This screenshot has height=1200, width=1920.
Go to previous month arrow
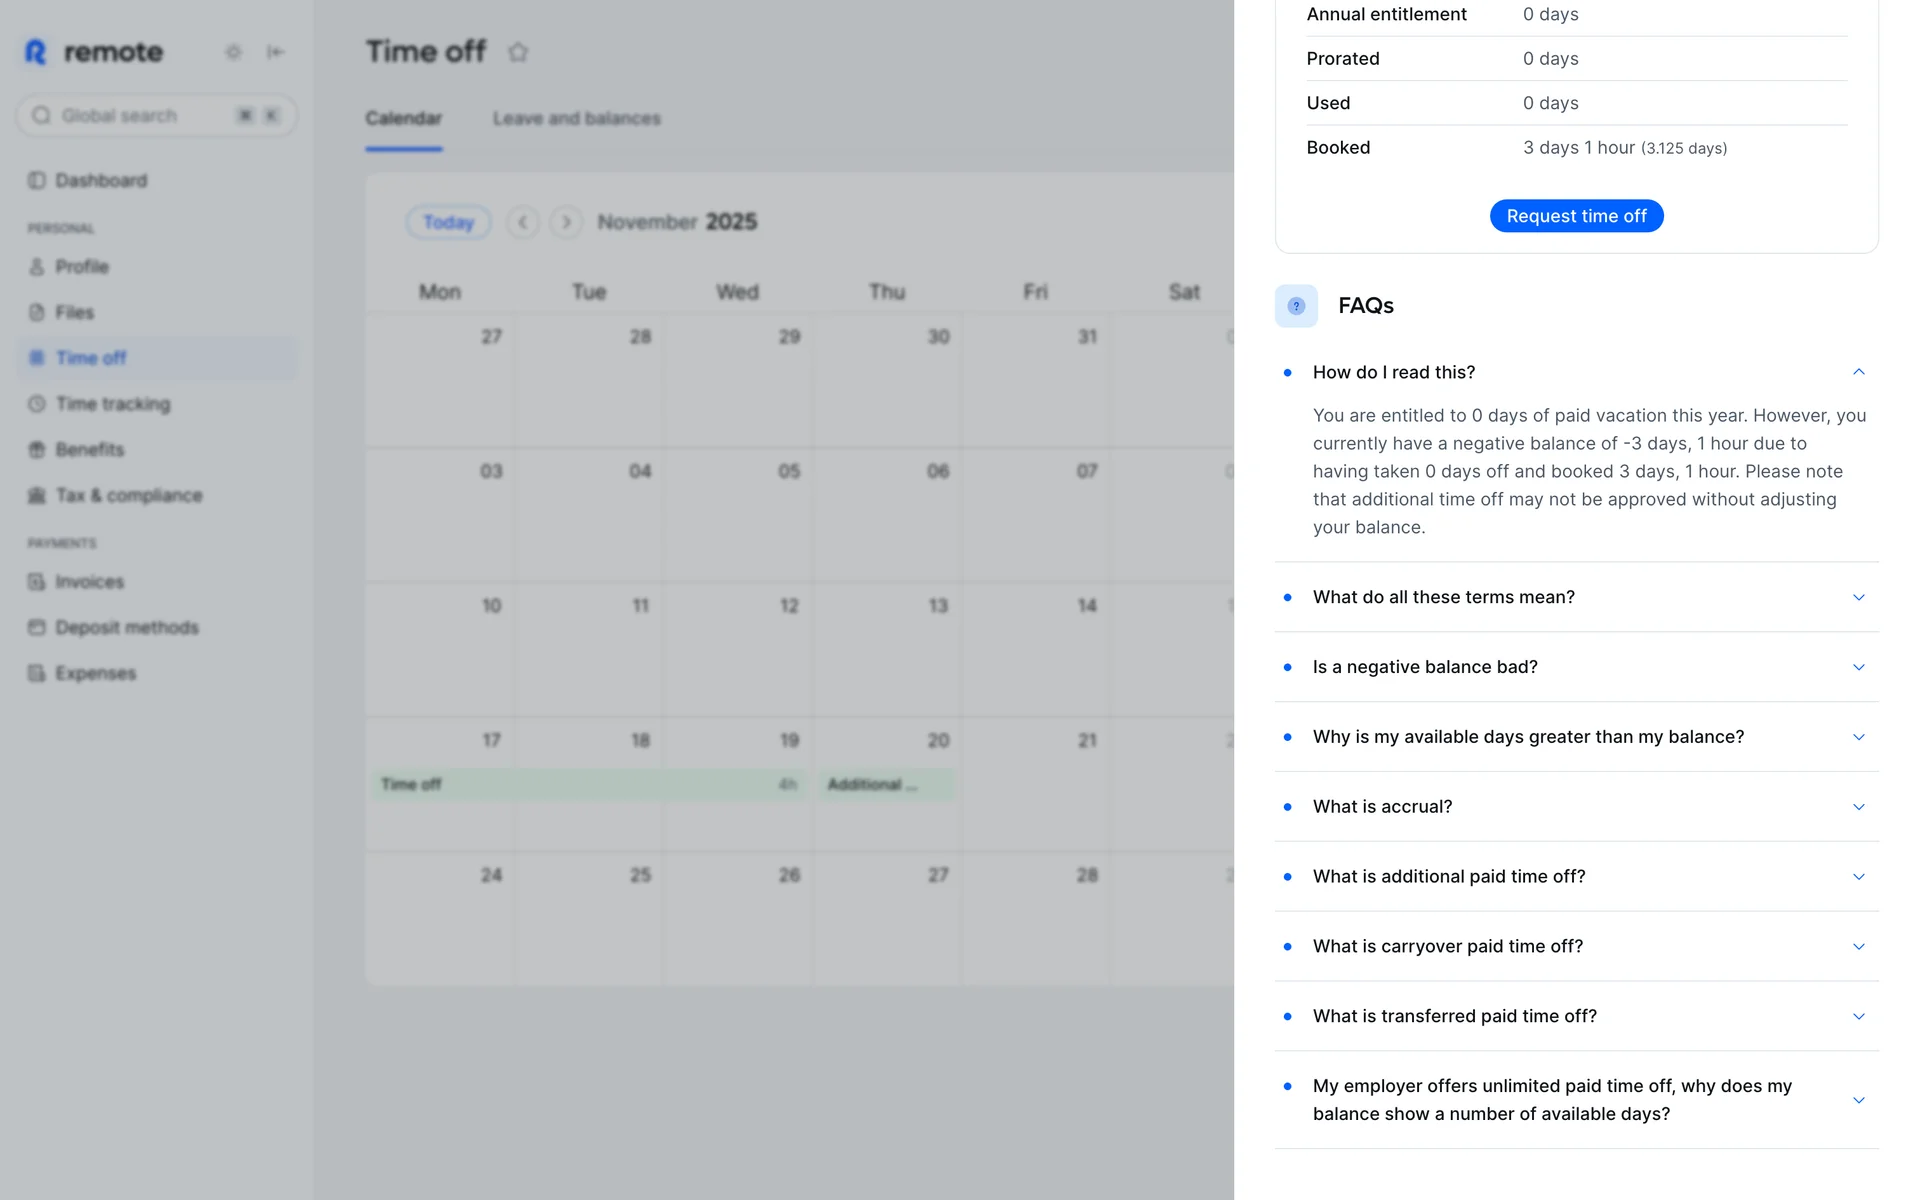(522, 222)
